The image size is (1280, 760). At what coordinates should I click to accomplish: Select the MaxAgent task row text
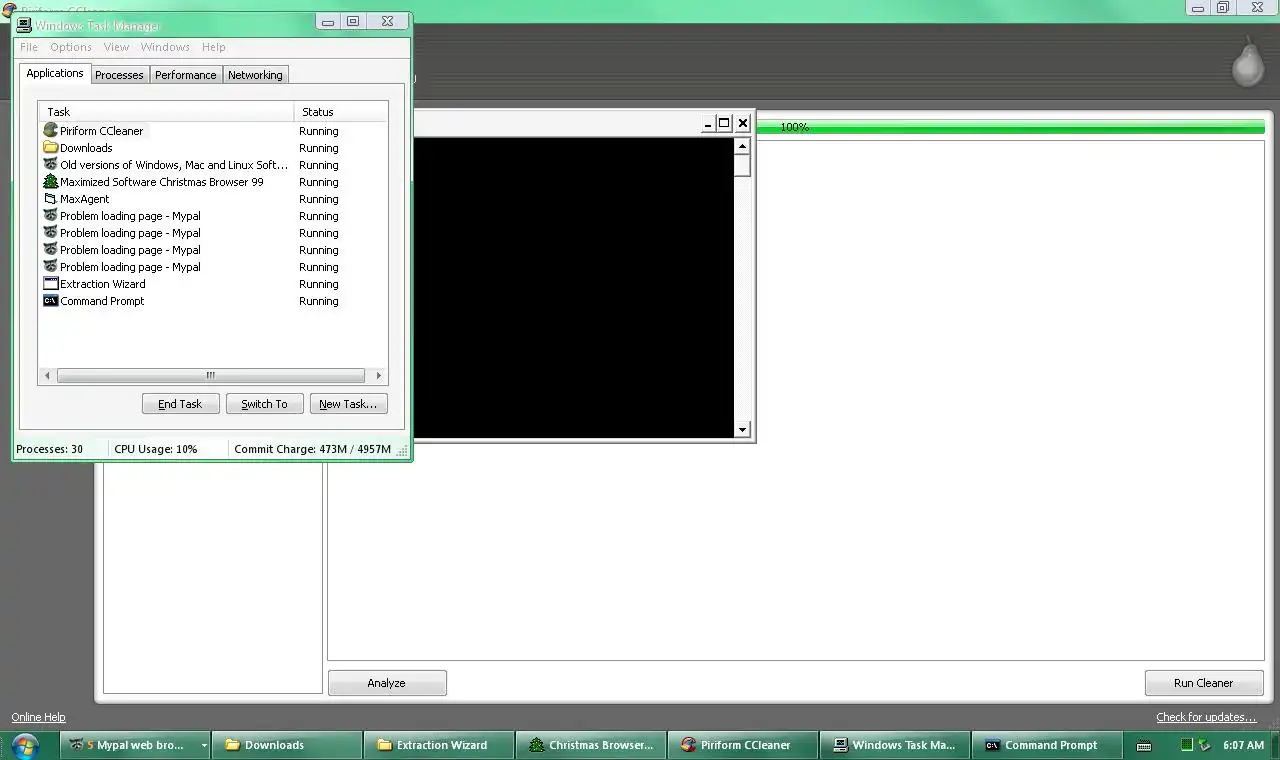pos(84,199)
